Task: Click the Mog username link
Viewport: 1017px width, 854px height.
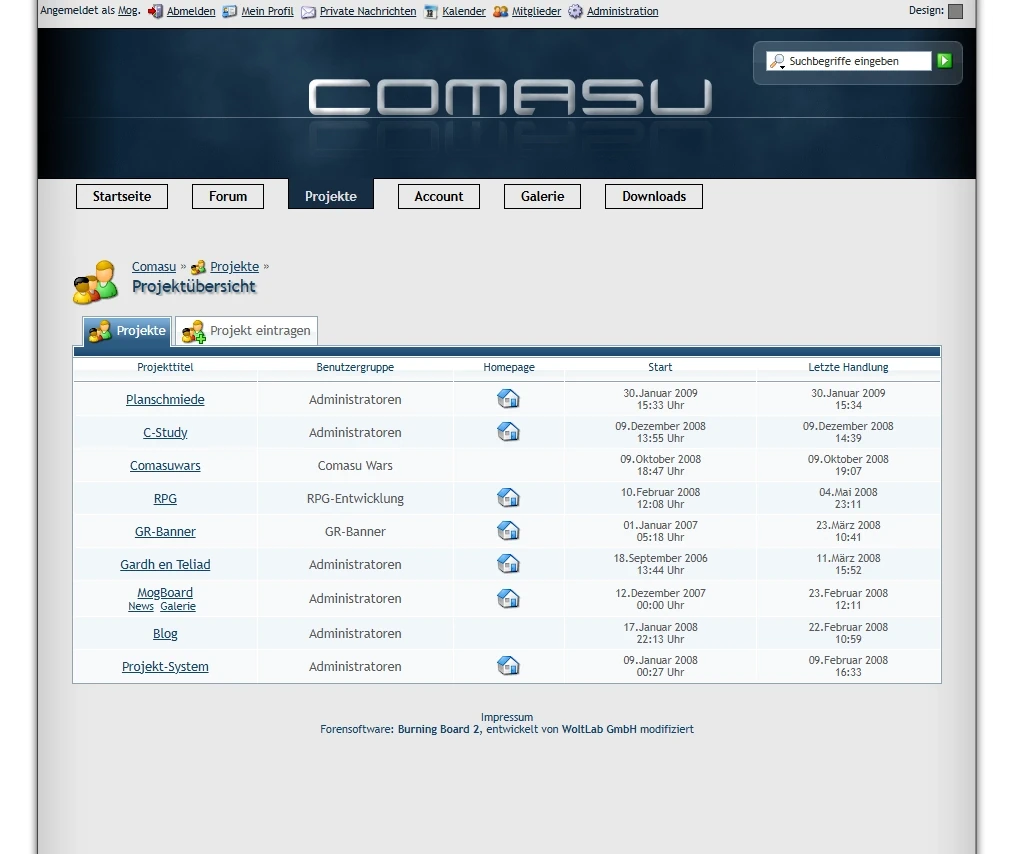Action: click(x=128, y=10)
